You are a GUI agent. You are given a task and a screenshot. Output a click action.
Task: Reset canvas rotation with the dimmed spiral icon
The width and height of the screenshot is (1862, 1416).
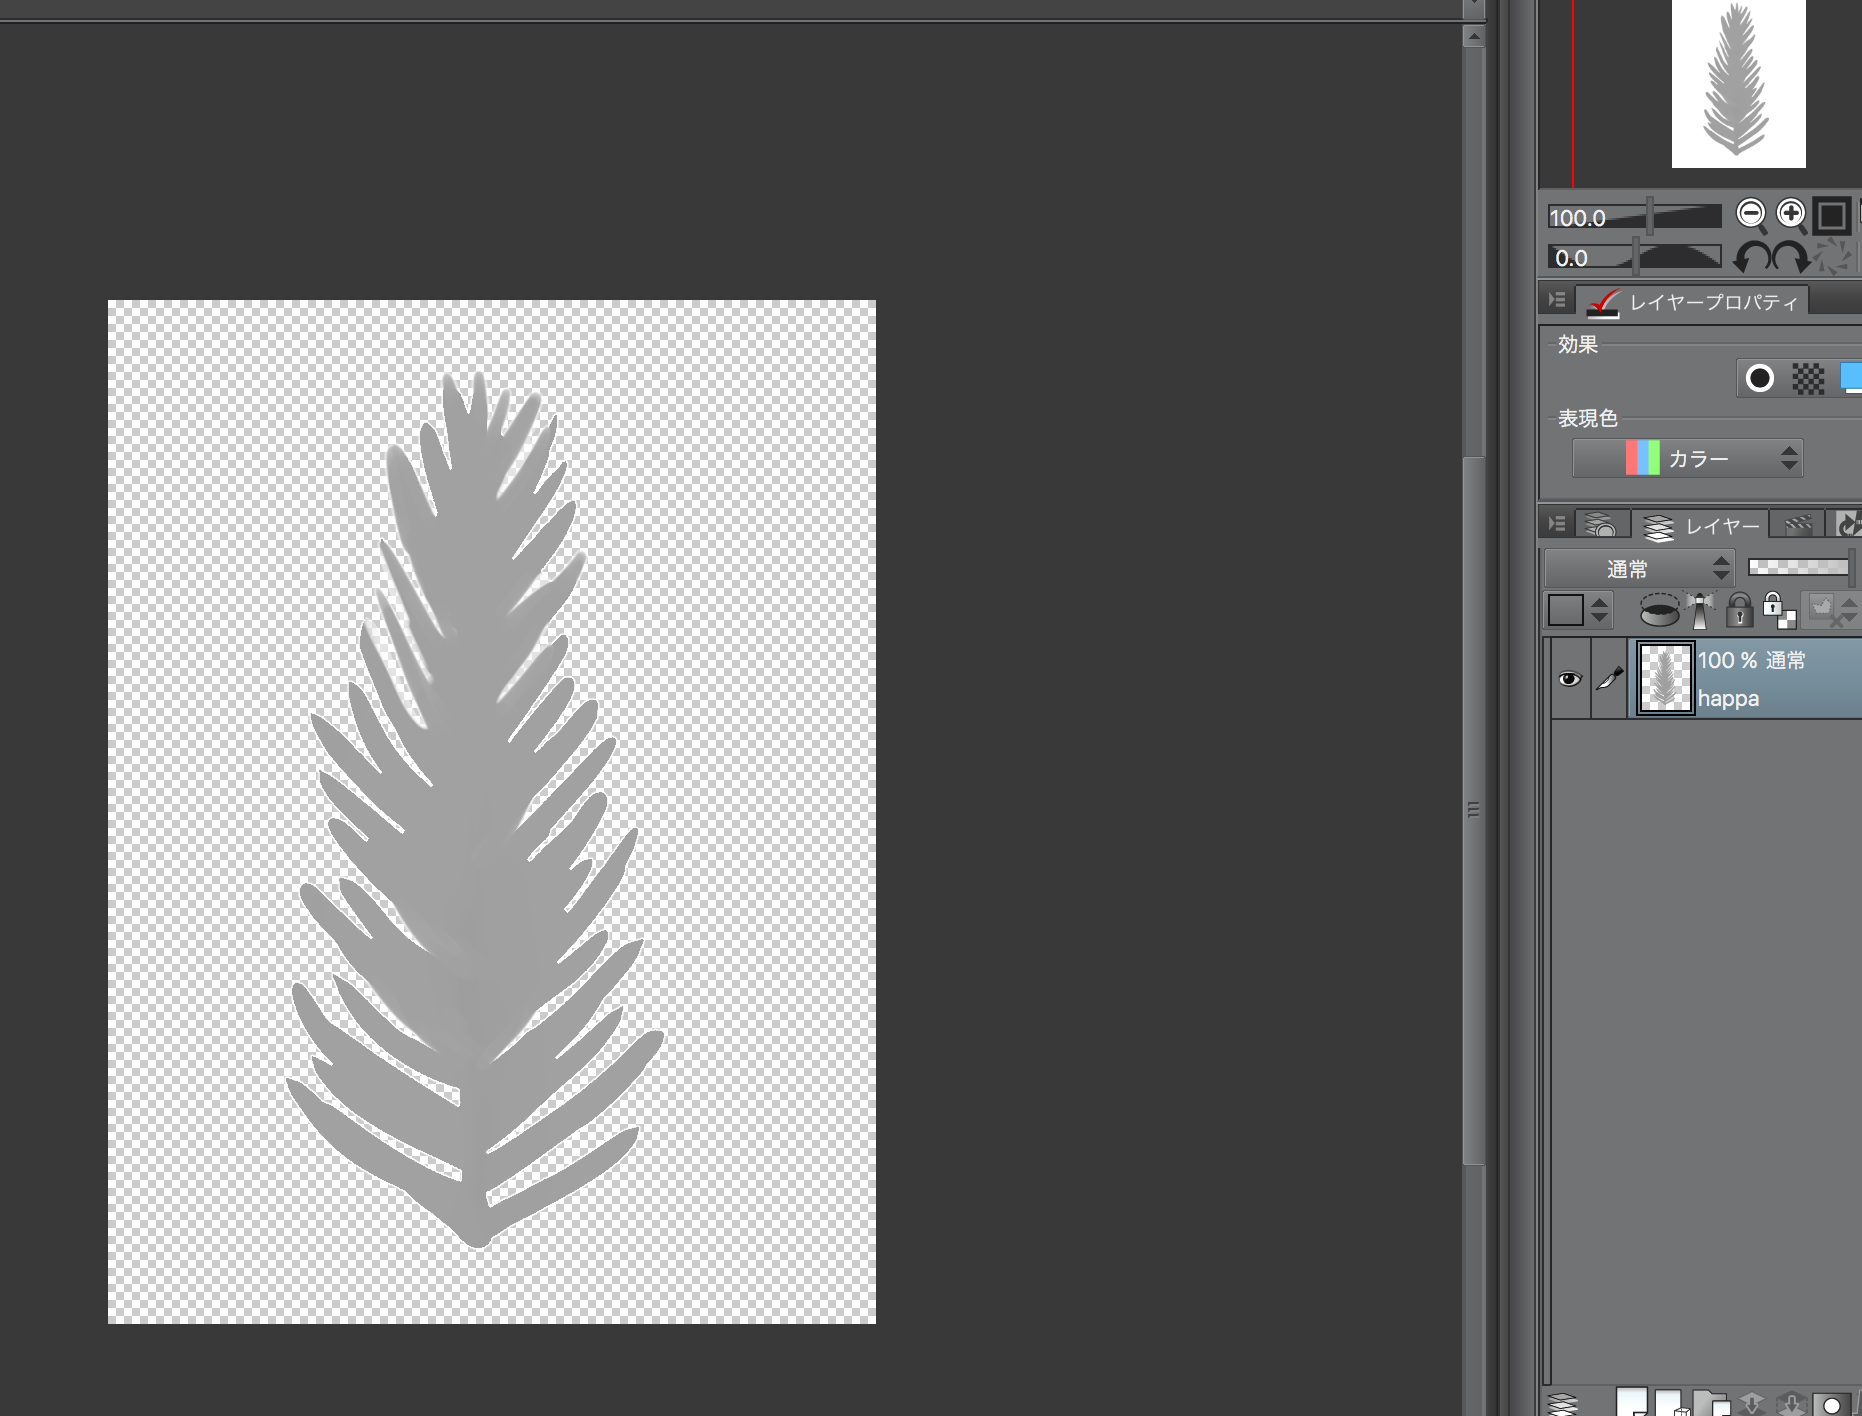pos(1832,258)
